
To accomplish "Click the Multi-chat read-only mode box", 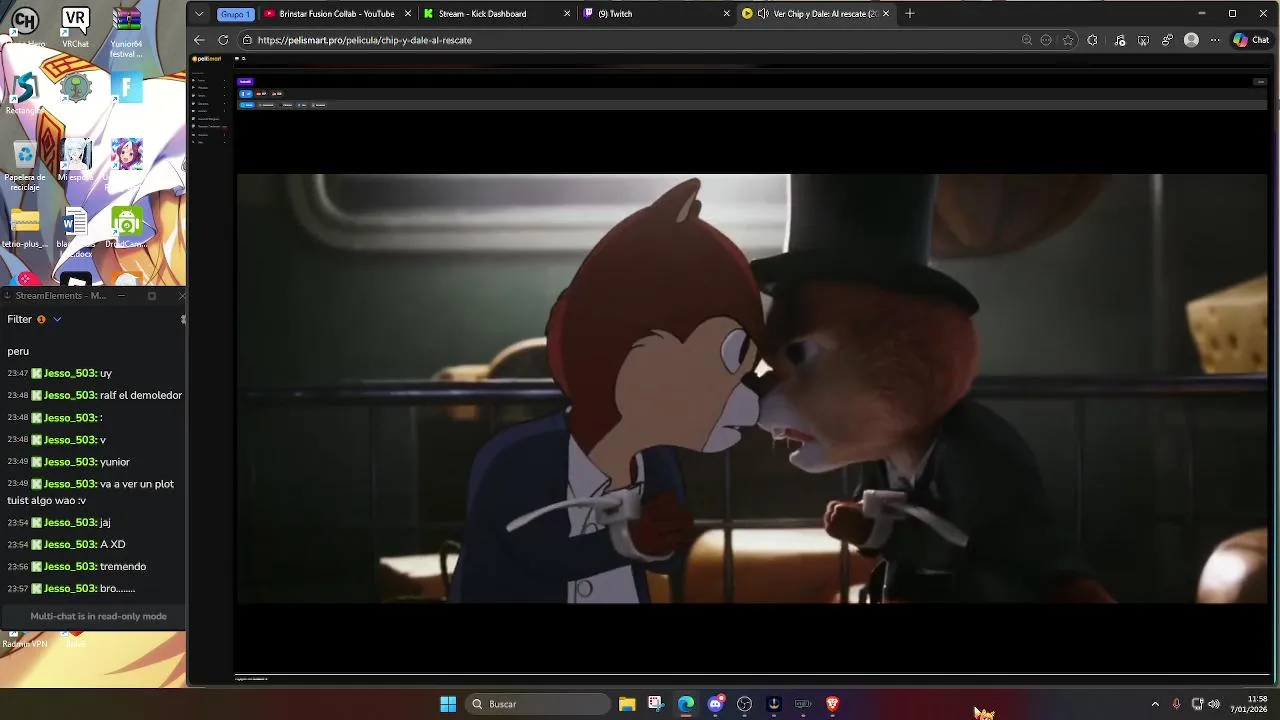I will click(98, 616).
